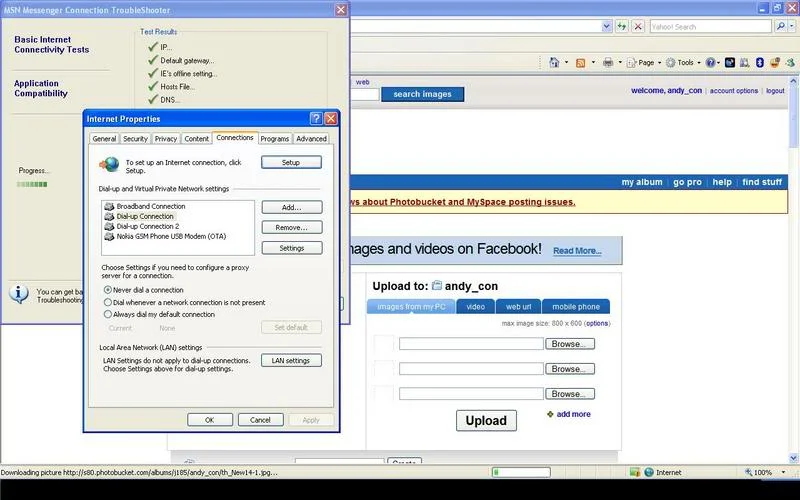Switch to the Security tab

tap(135, 139)
